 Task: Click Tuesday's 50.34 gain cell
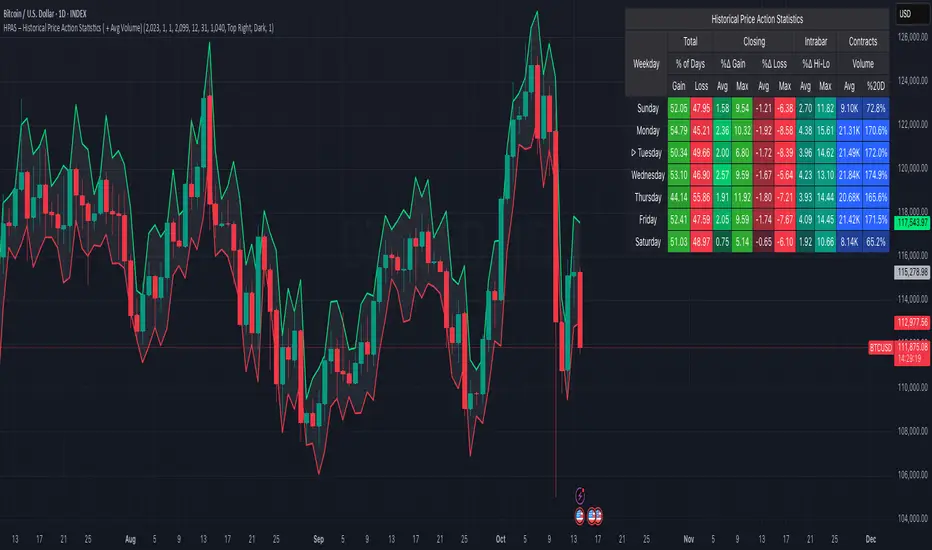coord(679,153)
